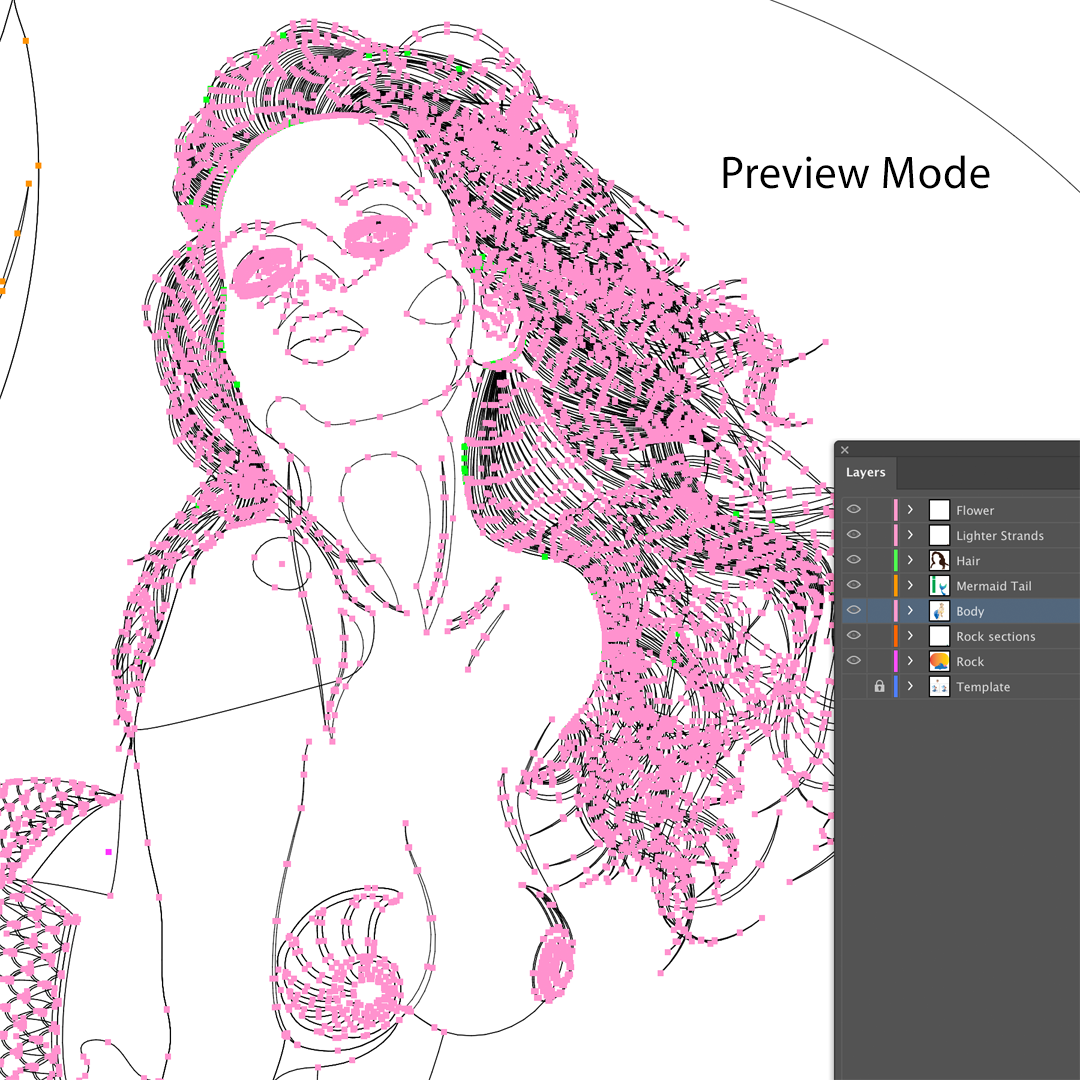Expand the Hair layer chevron

(911, 560)
